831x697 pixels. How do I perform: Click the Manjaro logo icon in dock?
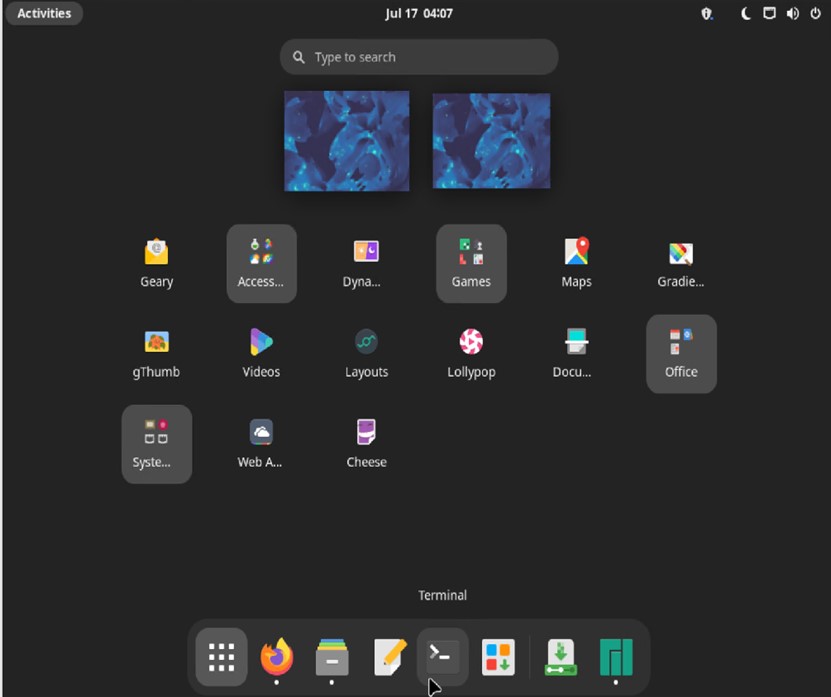click(616, 657)
